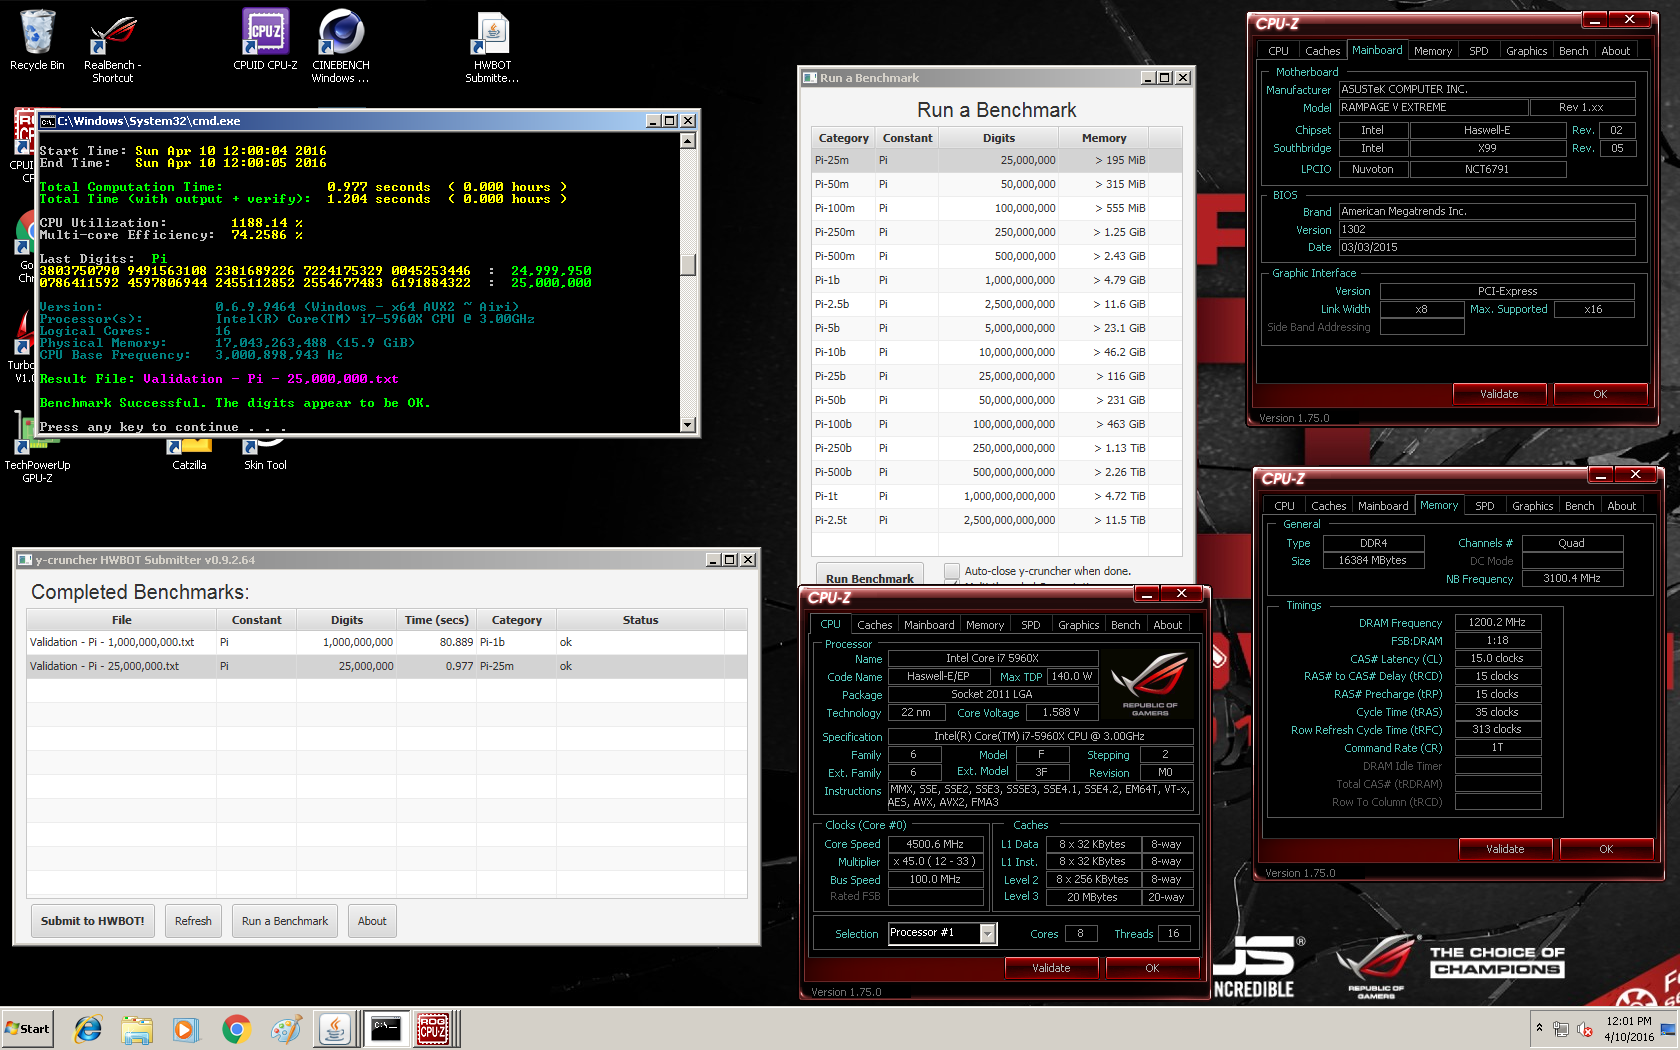
Task: Click the Memory column header in benchmark list
Action: click(x=1104, y=138)
